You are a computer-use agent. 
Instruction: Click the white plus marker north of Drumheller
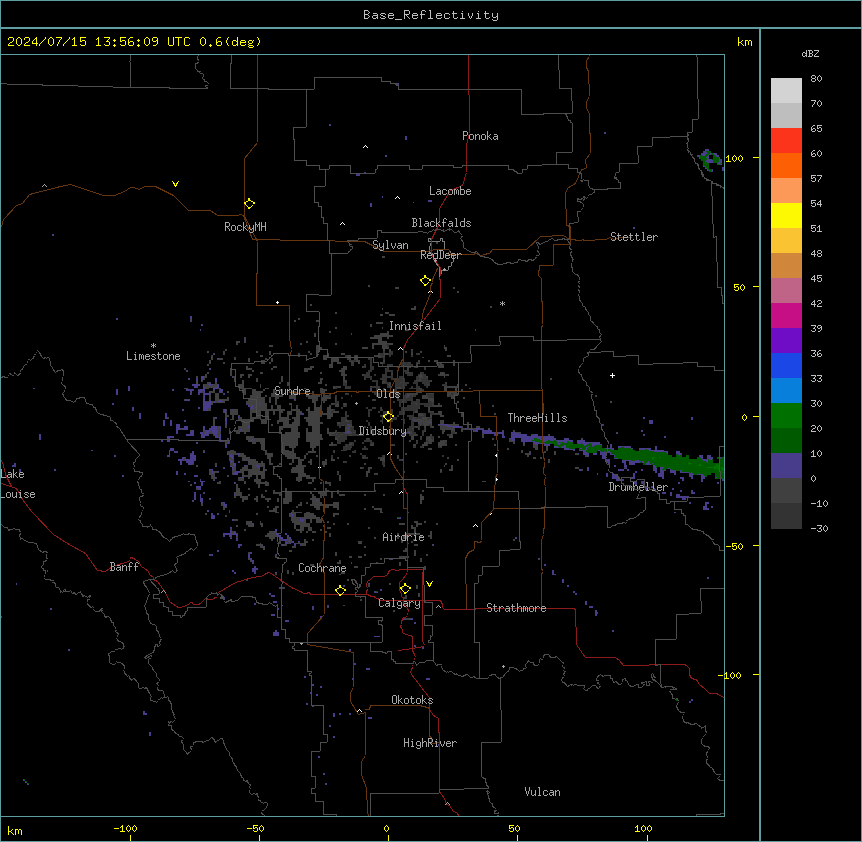(612, 375)
